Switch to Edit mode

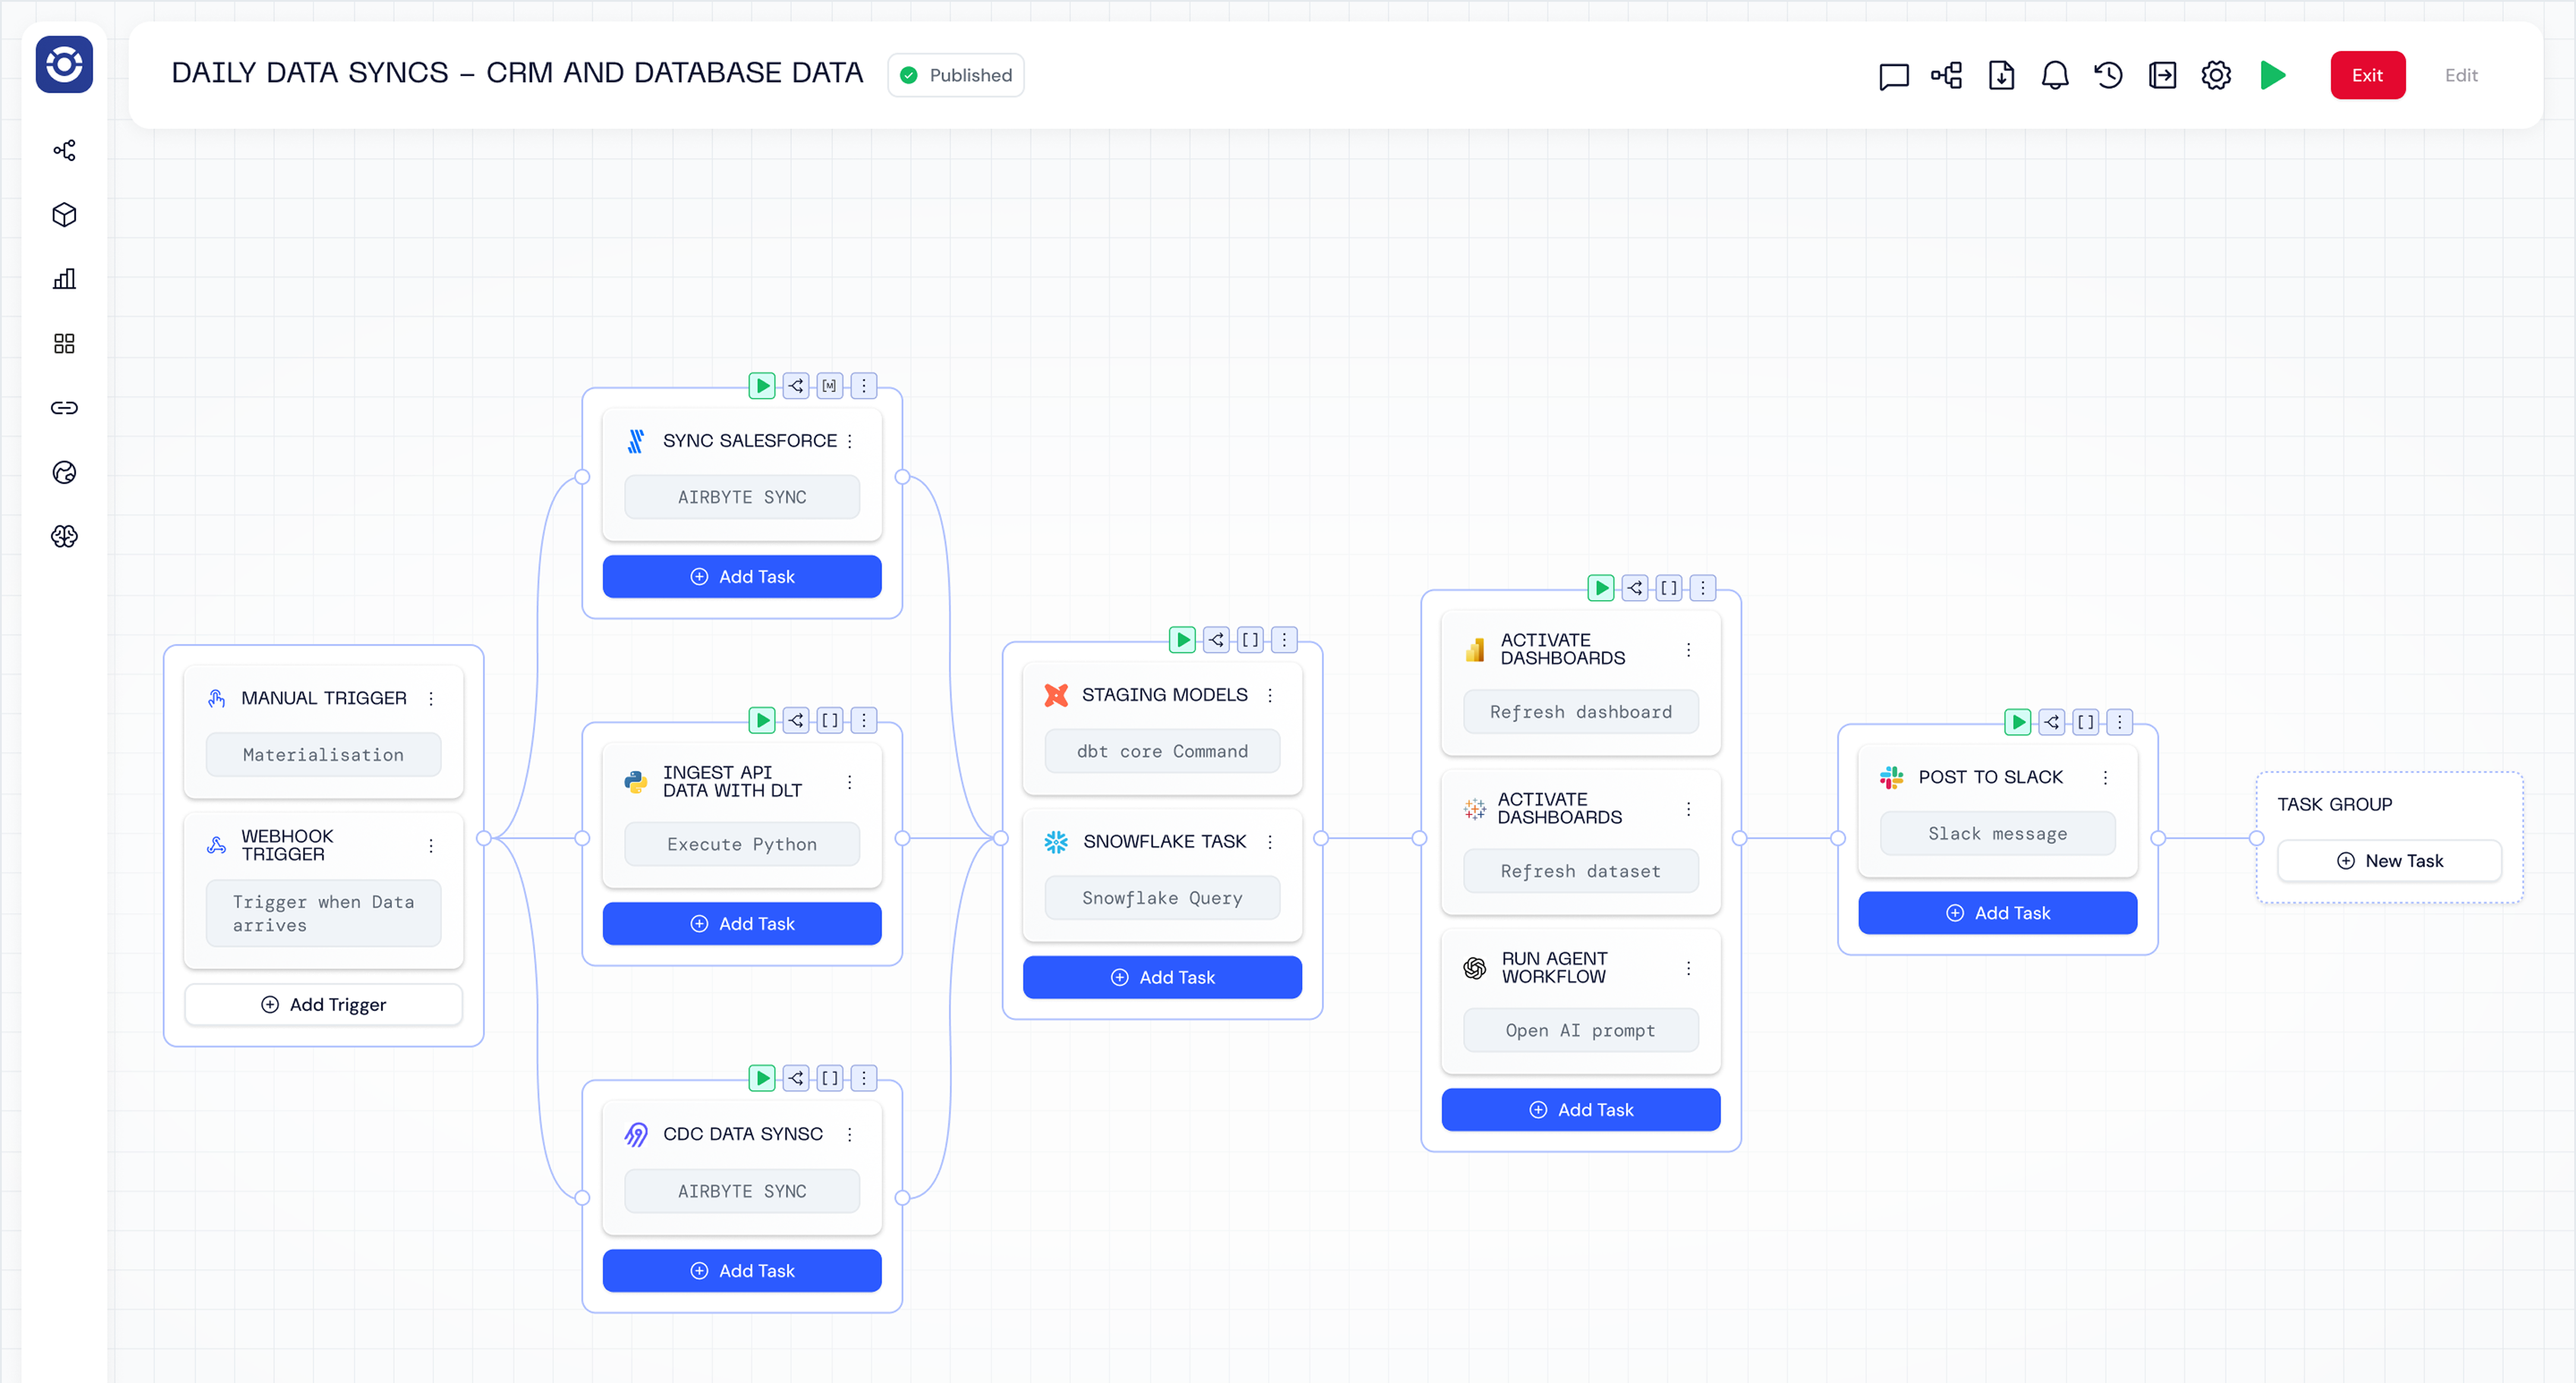tap(2460, 76)
